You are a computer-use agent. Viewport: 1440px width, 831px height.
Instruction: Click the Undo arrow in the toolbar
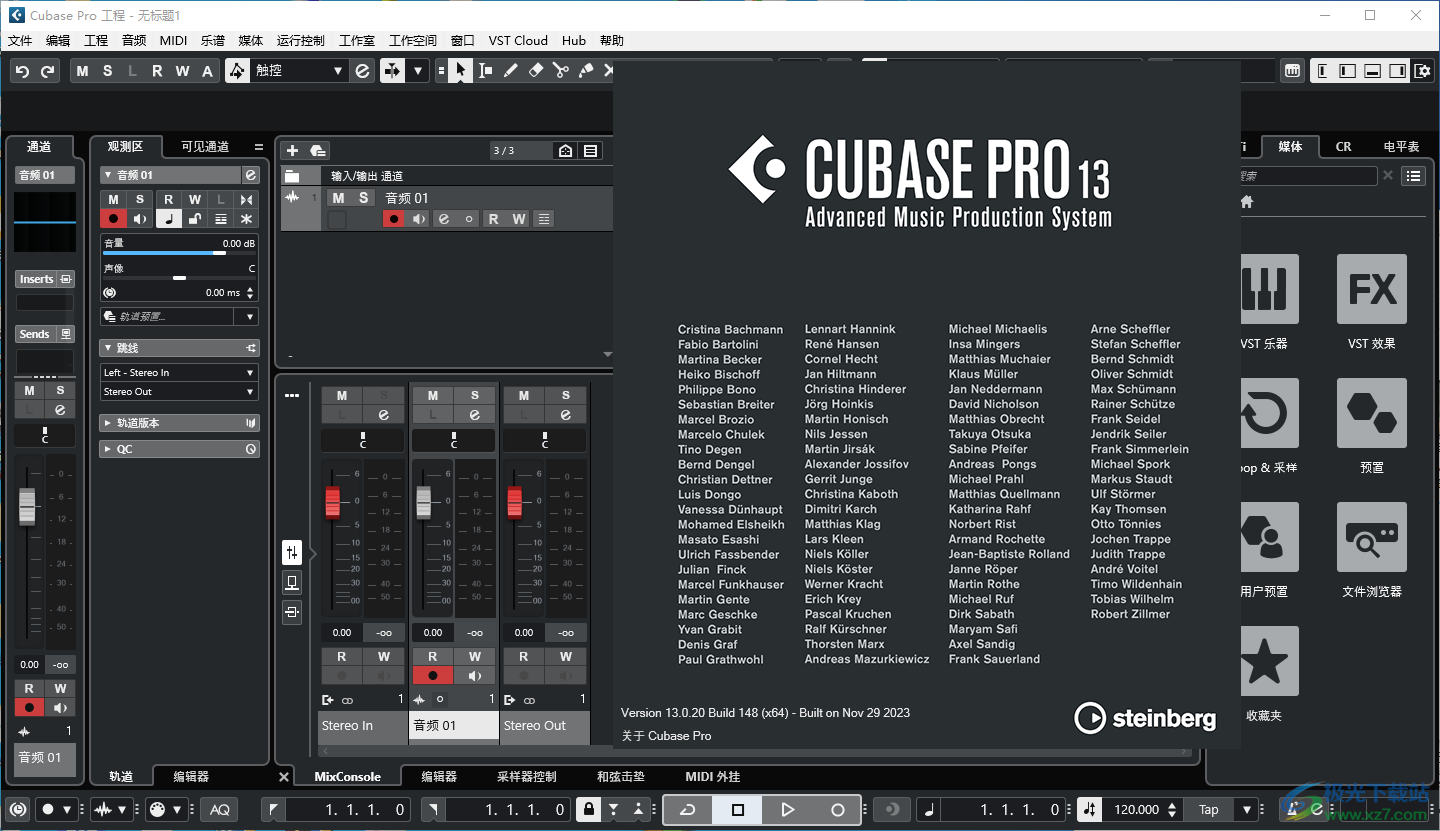23,71
